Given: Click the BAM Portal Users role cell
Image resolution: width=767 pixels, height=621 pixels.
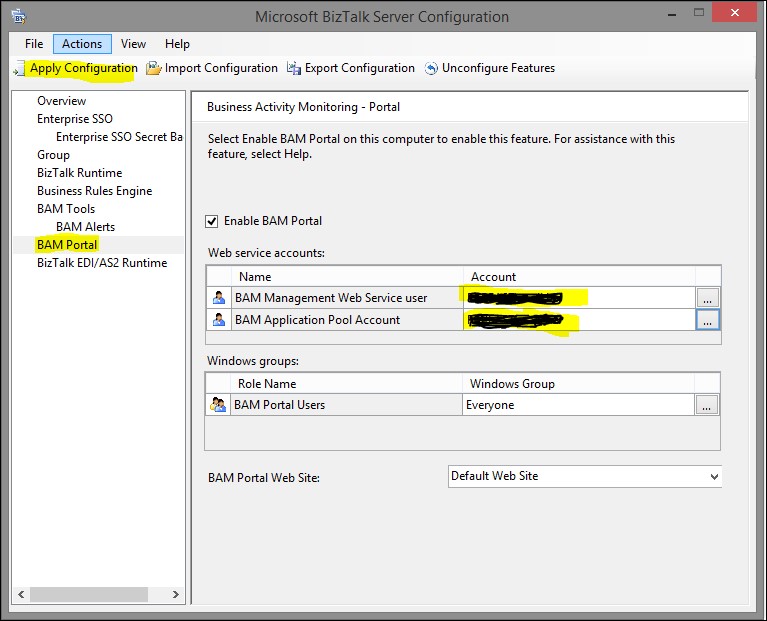Looking at the screenshot, I should point(346,405).
